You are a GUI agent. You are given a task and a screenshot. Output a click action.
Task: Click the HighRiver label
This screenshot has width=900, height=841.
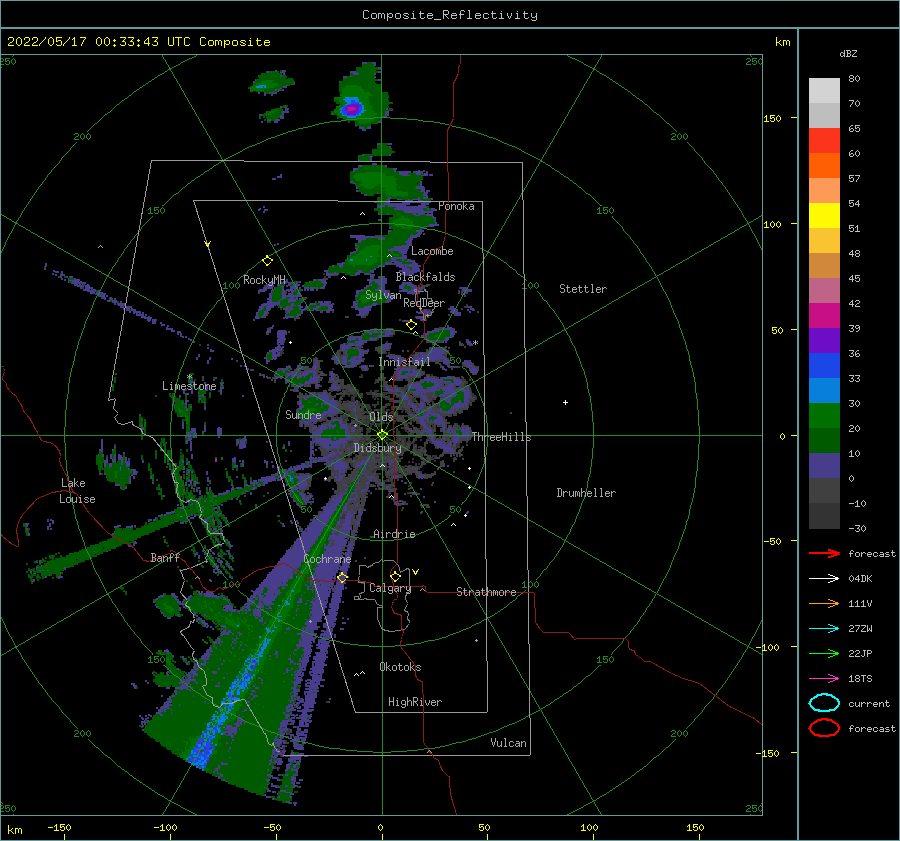click(415, 702)
